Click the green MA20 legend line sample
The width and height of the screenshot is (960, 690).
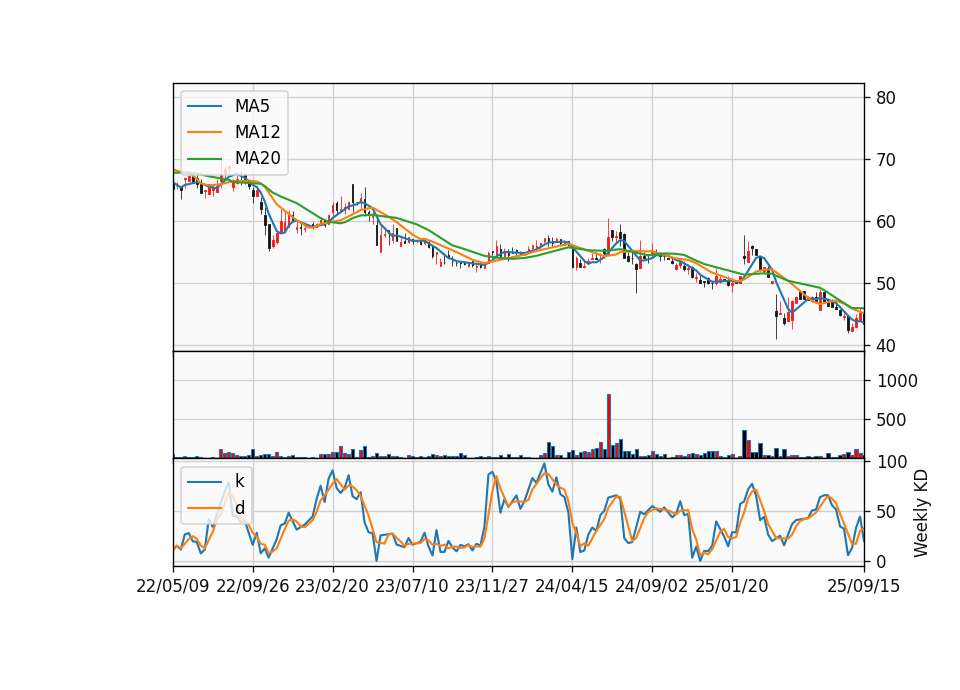(x=204, y=159)
